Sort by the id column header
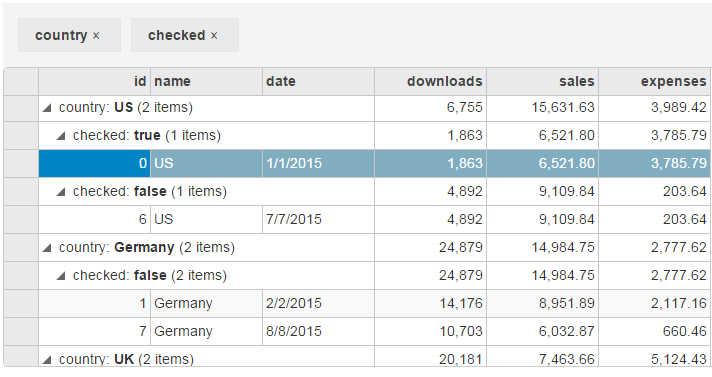Viewport: 712px width, 377px height. [x=94, y=82]
